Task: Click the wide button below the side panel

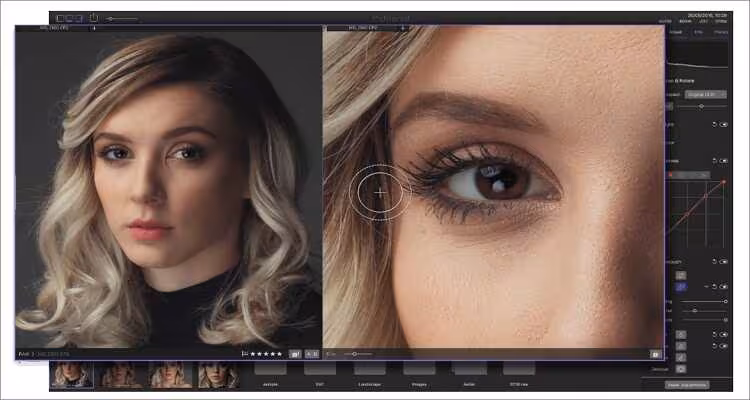Action: tap(687, 385)
